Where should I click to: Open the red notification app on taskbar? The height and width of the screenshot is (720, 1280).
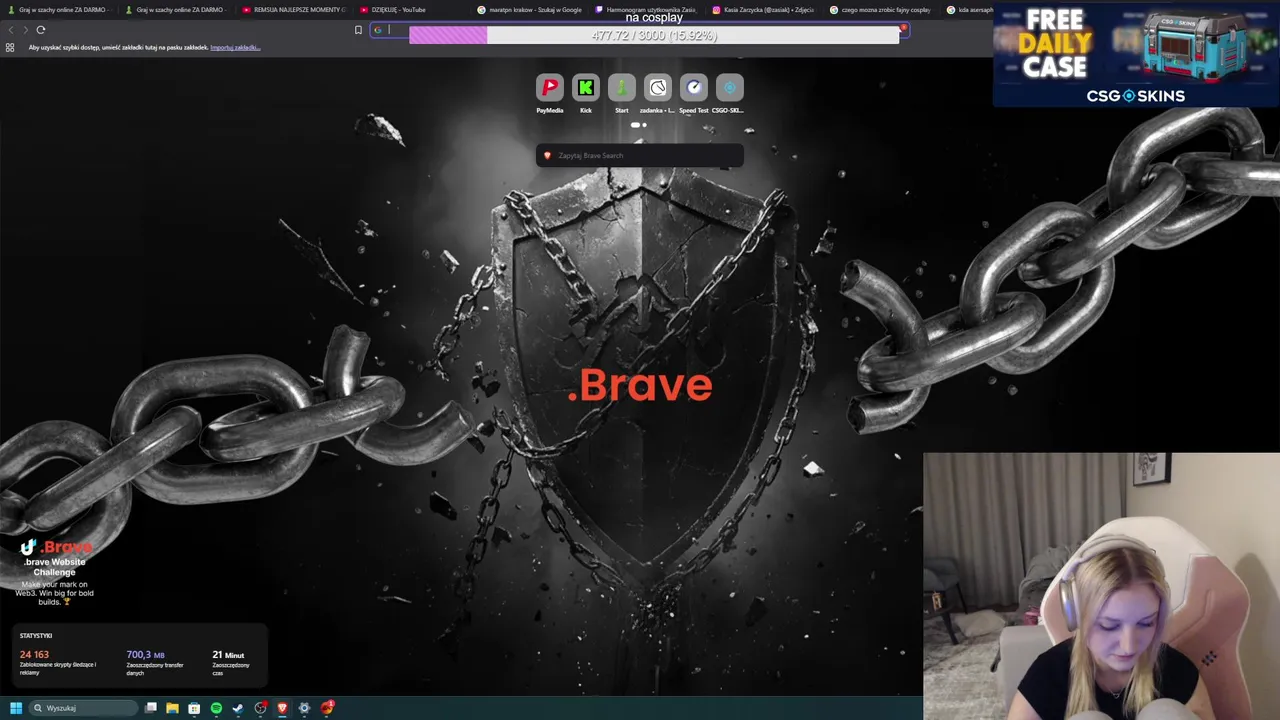pos(327,708)
